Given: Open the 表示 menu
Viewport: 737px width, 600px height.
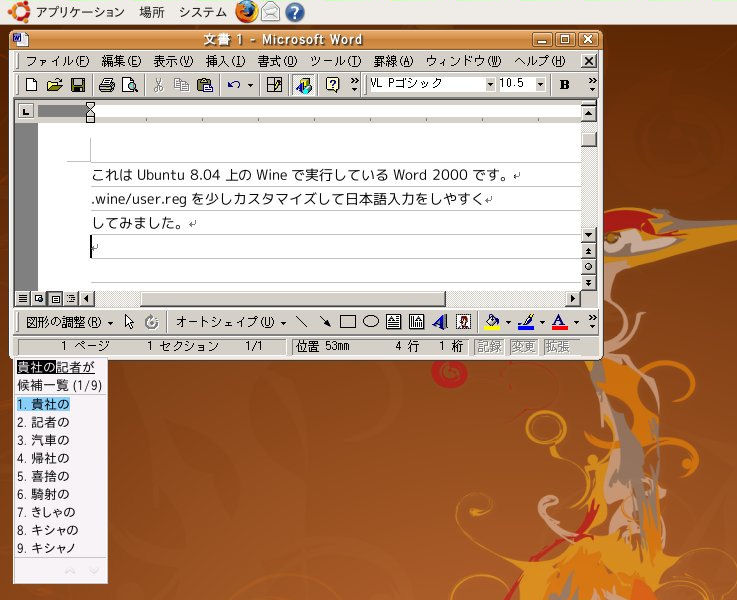Looking at the screenshot, I should (173, 61).
